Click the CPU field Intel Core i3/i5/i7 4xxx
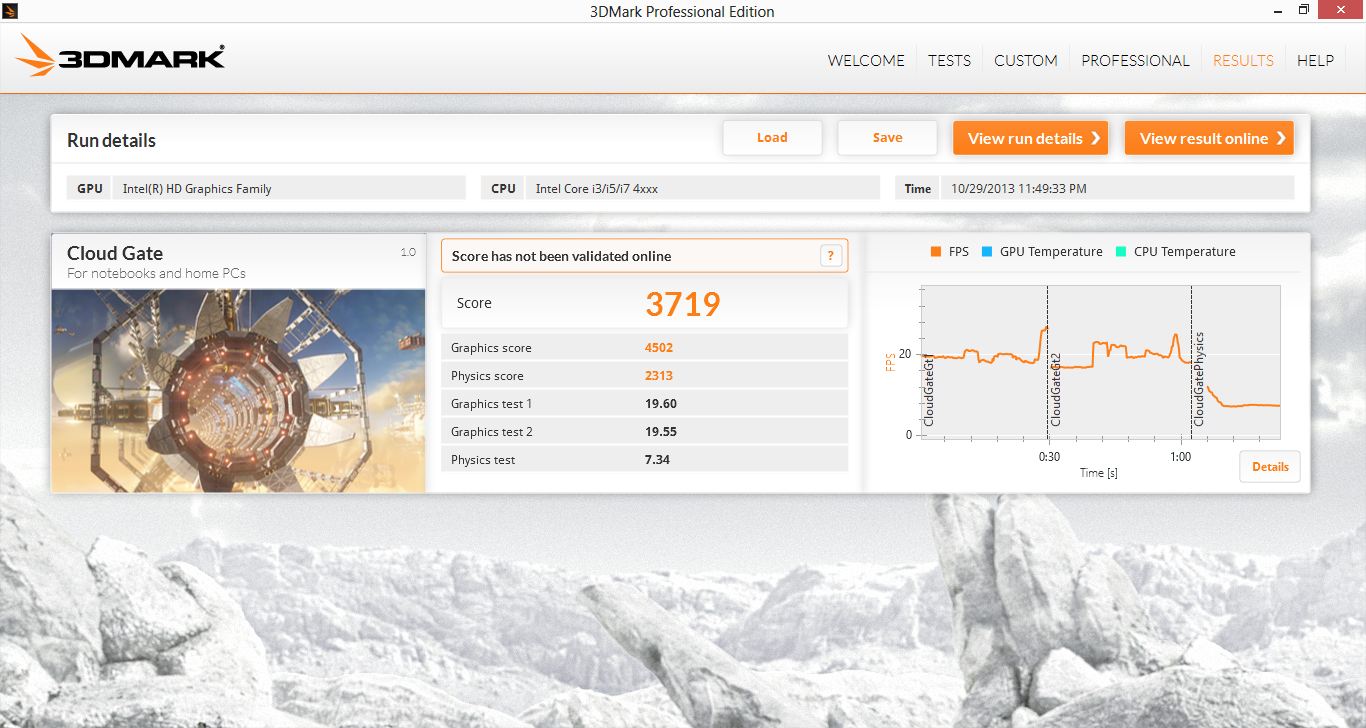 coord(703,188)
